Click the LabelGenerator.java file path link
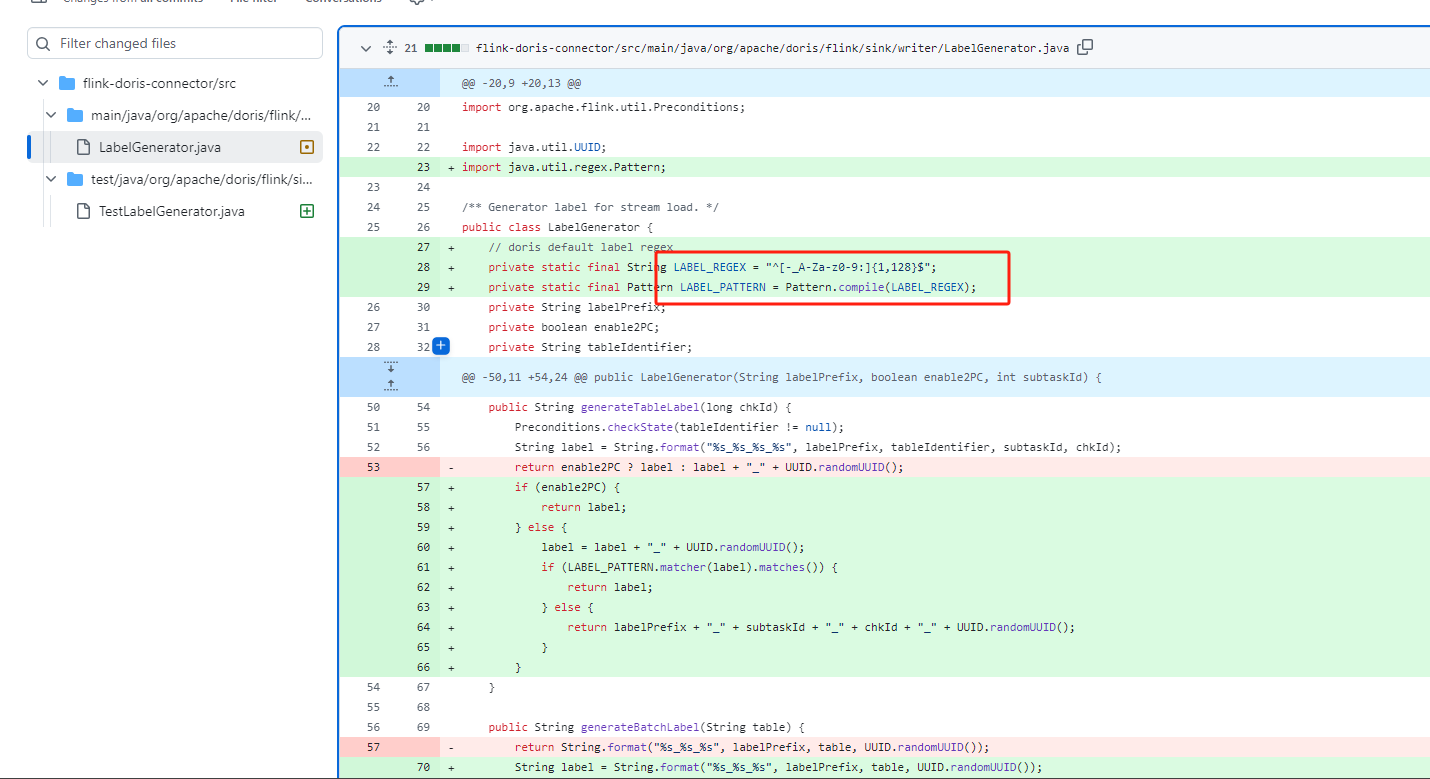 [x=773, y=48]
